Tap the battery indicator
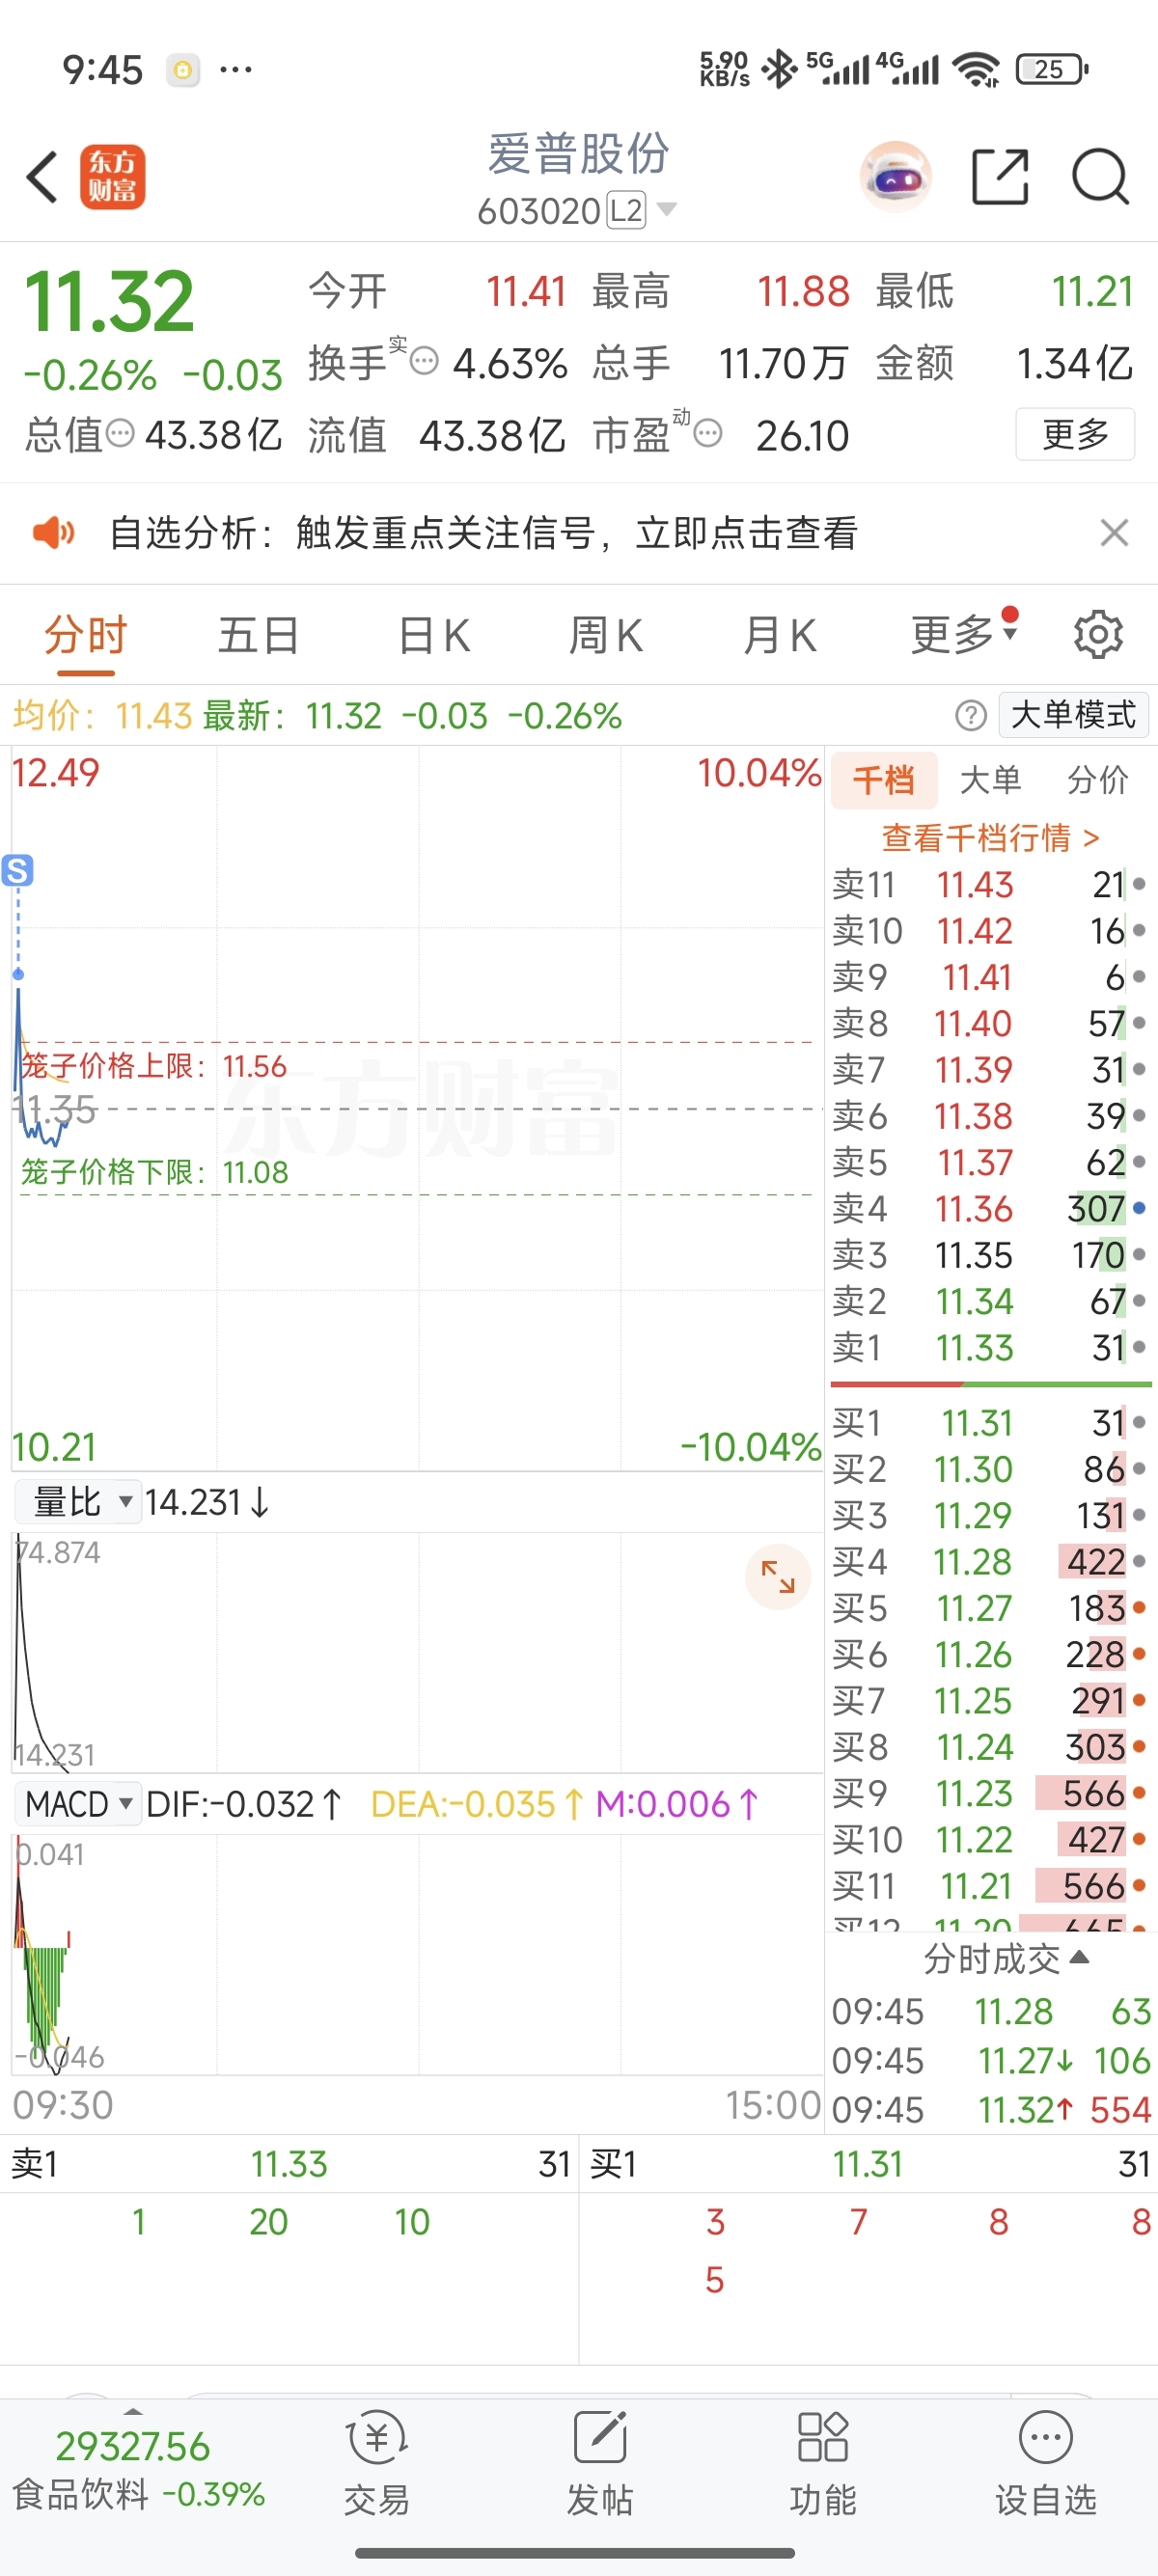 tap(1052, 69)
